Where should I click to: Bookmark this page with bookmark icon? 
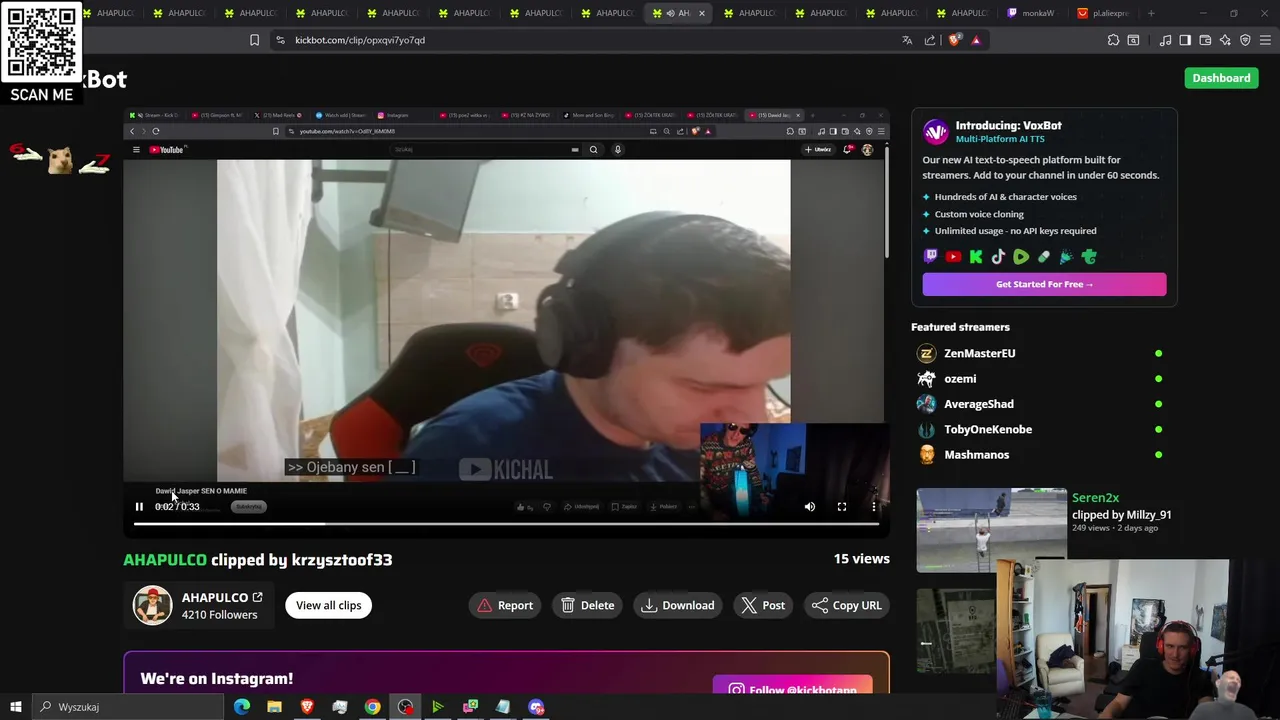(254, 40)
